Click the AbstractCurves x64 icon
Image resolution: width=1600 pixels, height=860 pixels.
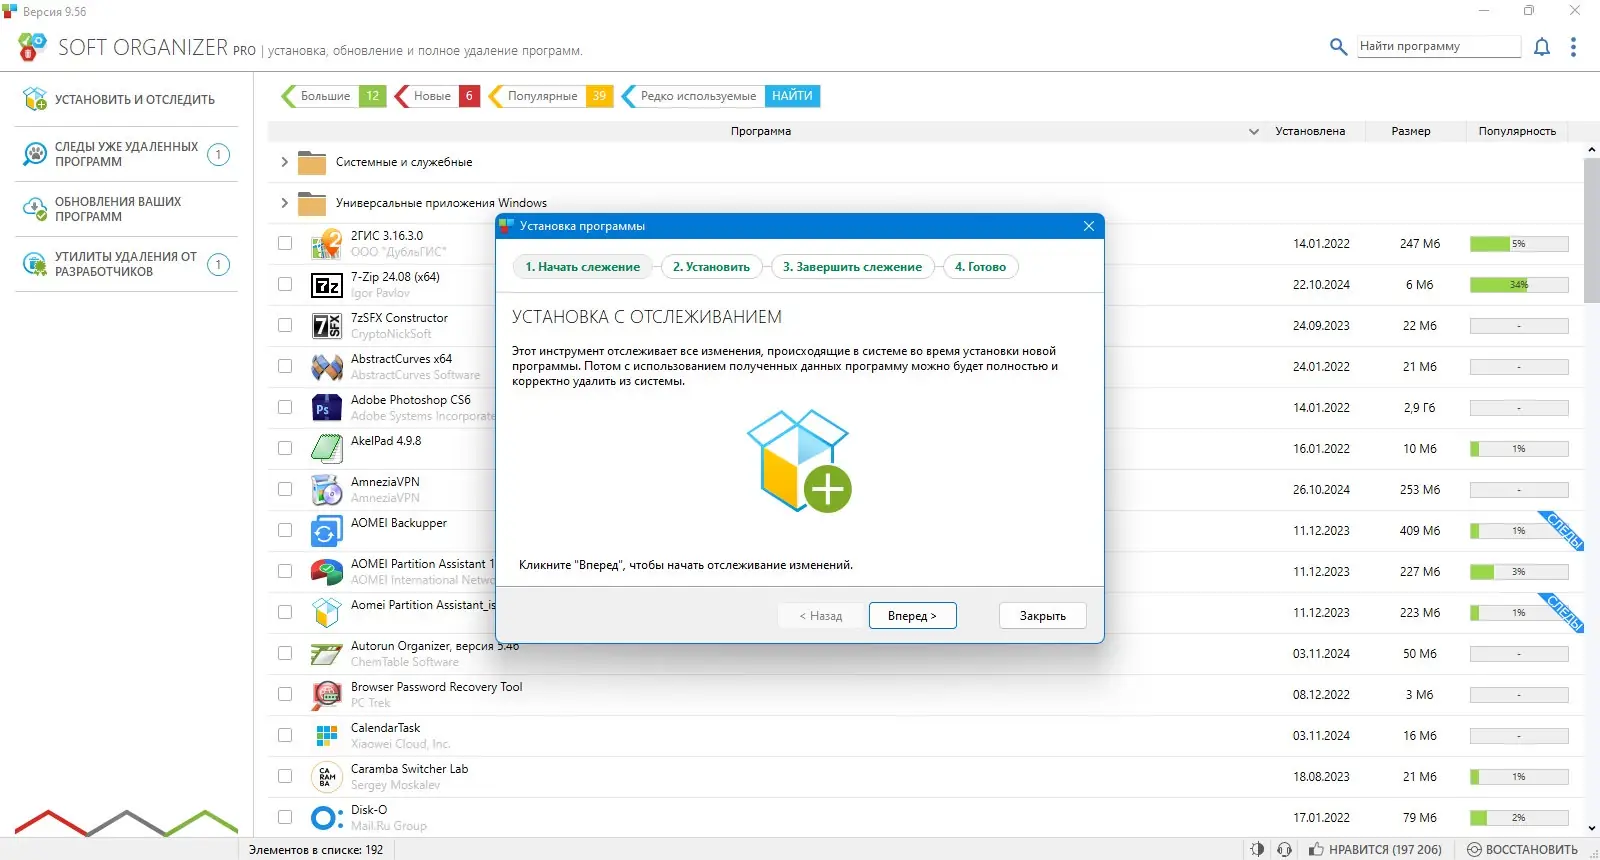pyautogui.click(x=326, y=367)
